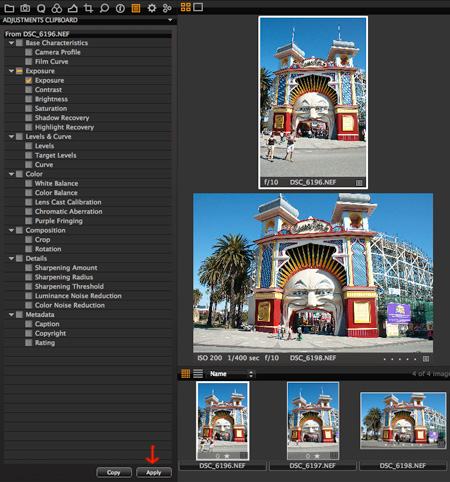The image size is (450, 482).
Task: Open the Capture camera tool tab
Action: [25, 8]
